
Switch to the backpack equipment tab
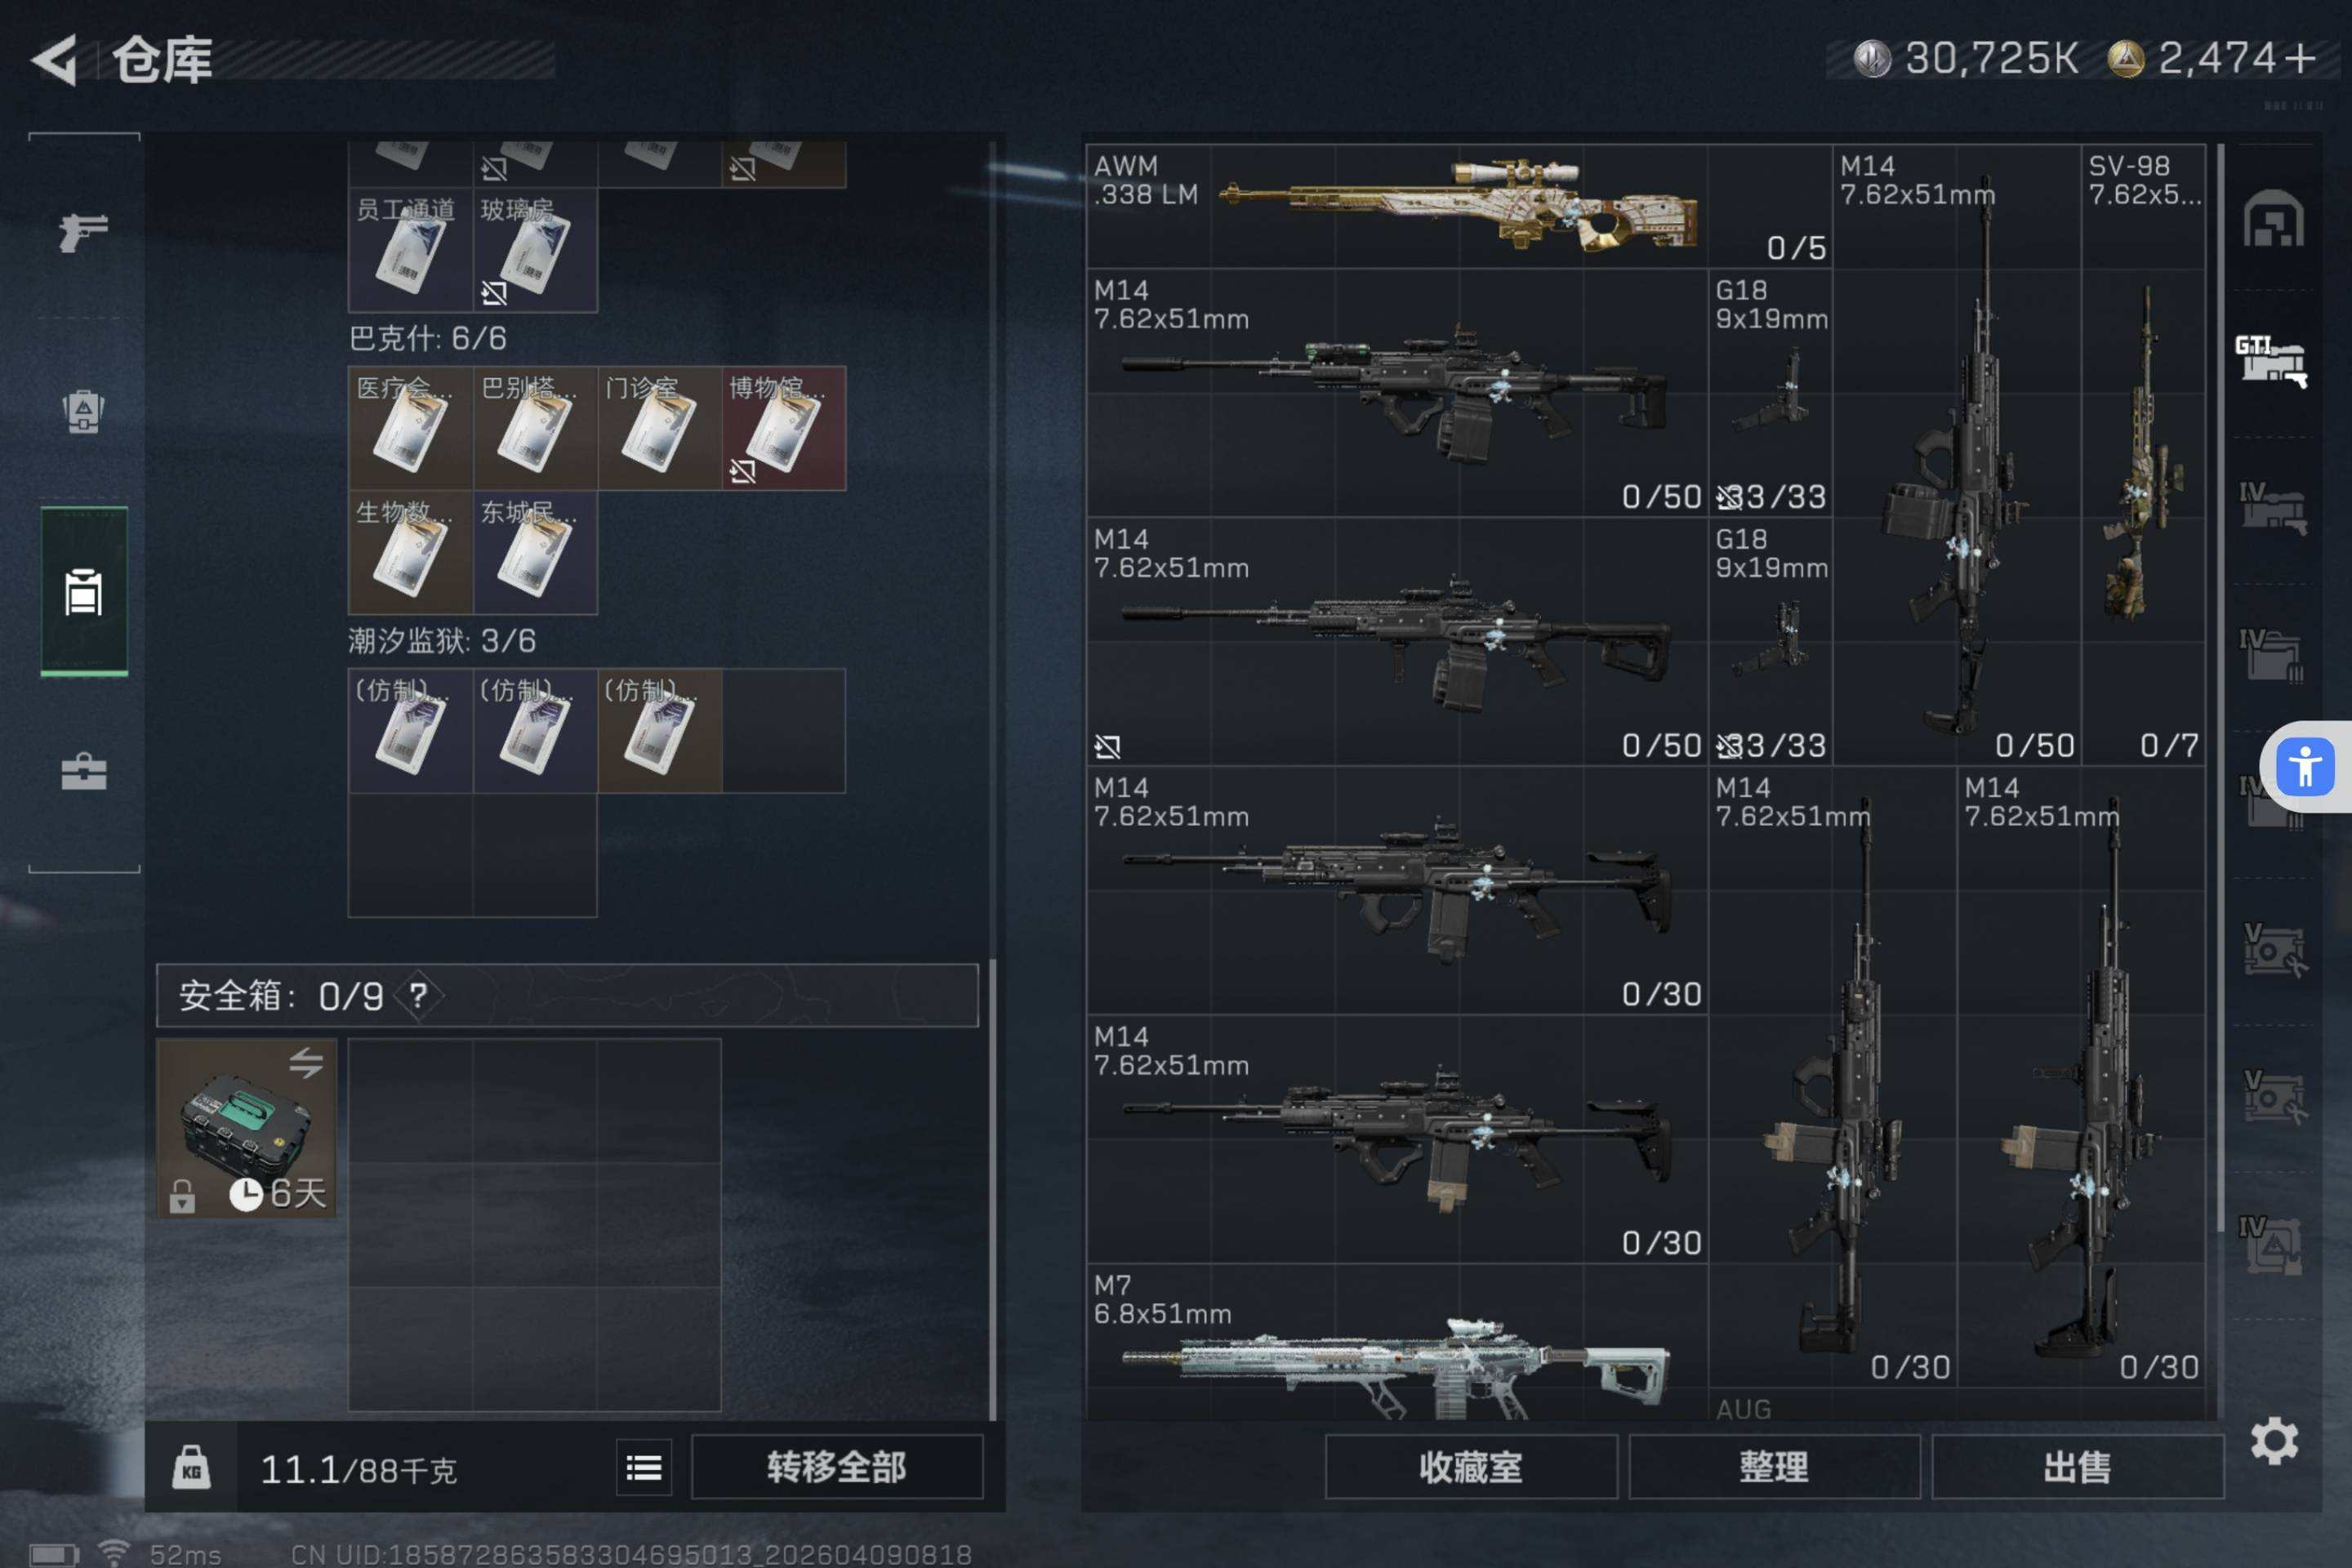click(x=84, y=410)
